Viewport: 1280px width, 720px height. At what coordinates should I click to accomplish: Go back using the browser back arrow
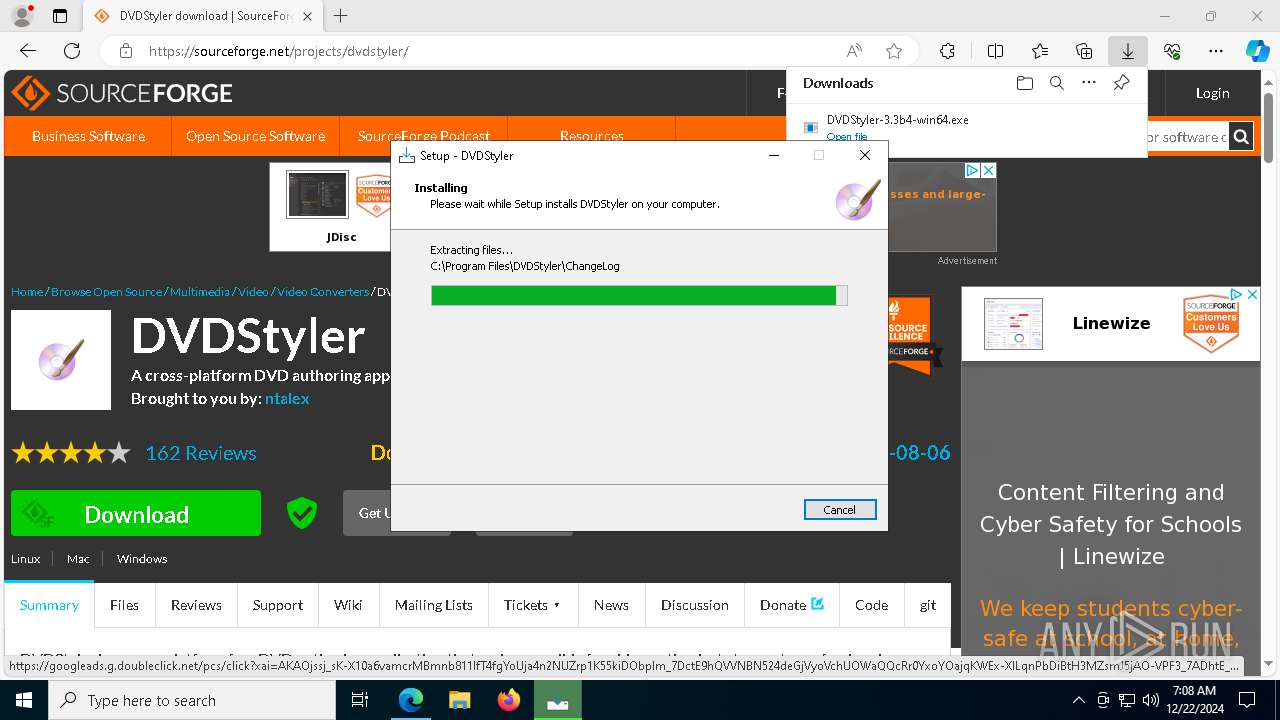point(28,51)
